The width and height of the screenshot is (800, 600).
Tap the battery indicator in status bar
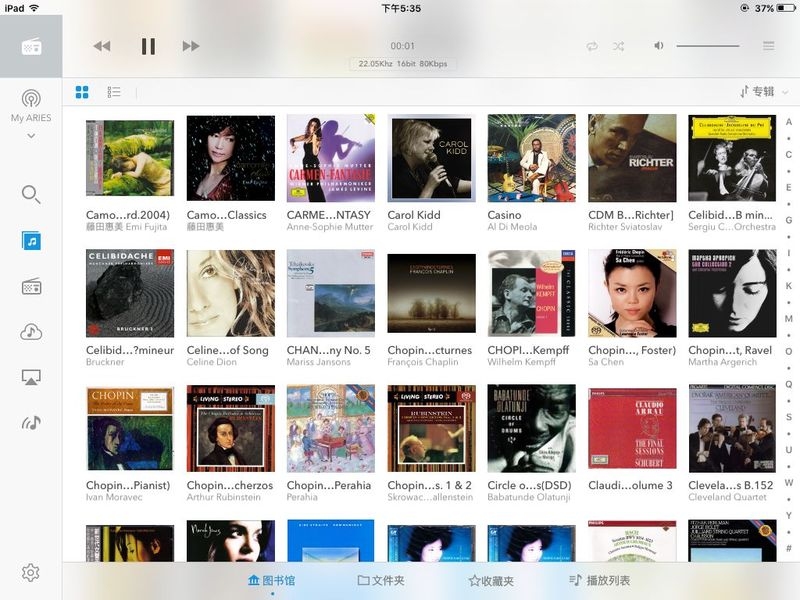tap(786, 8)
